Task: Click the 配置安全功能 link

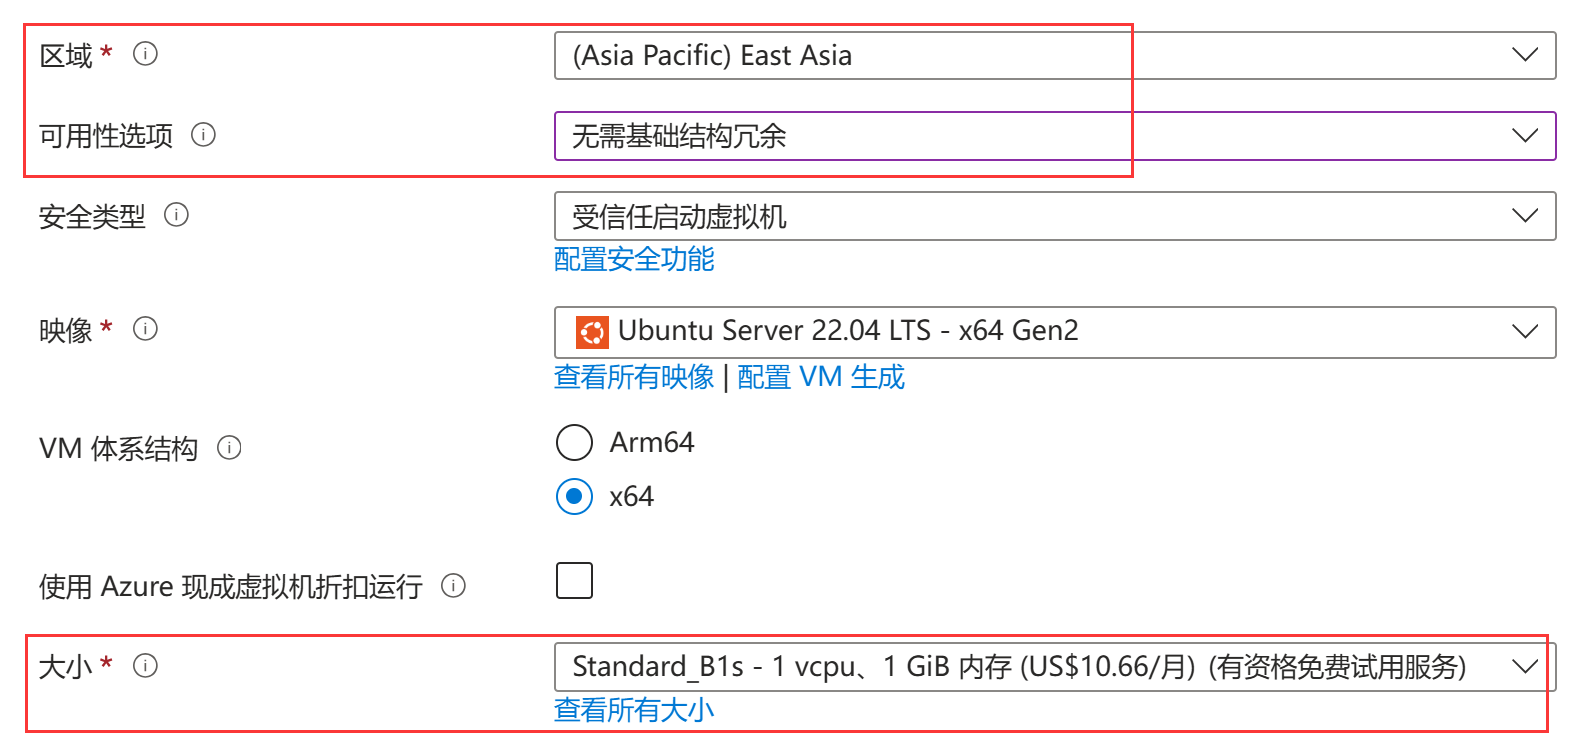Action: [x=634, y=260]
